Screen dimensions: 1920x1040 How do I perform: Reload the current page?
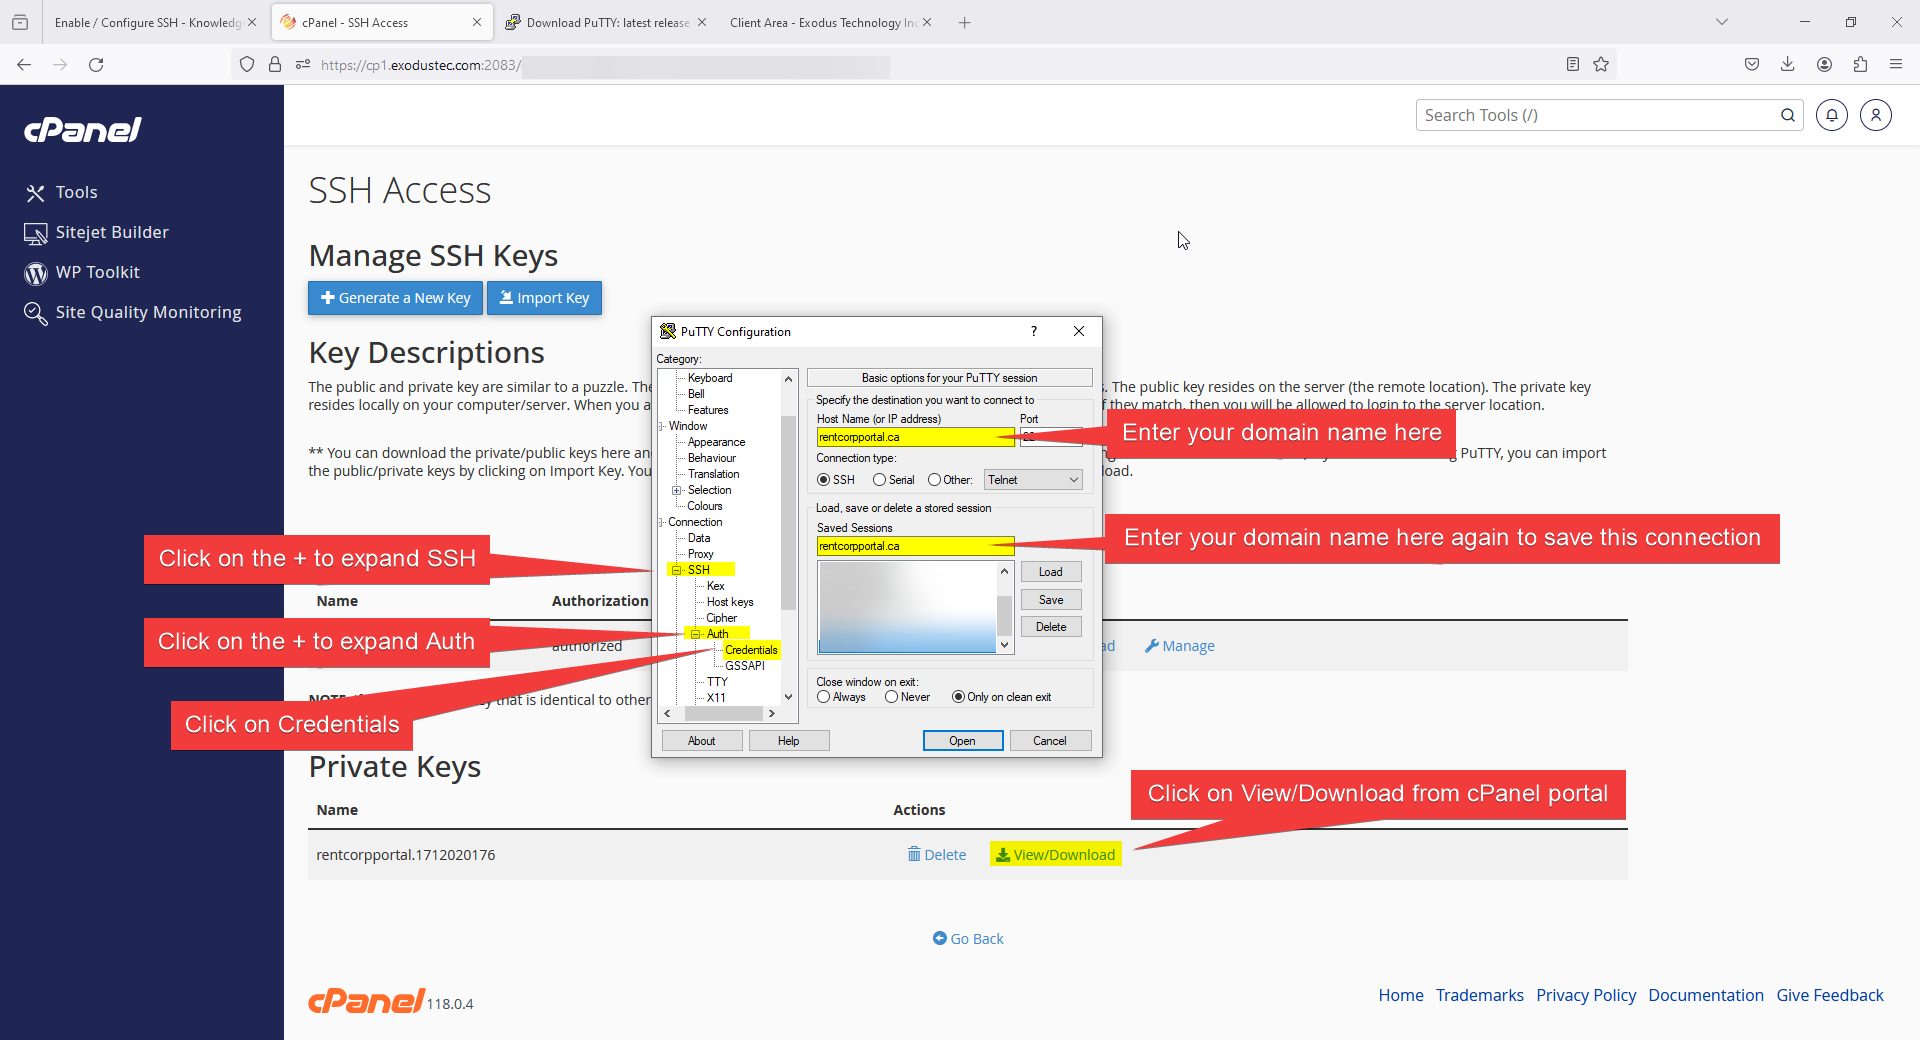coord(96,64)
